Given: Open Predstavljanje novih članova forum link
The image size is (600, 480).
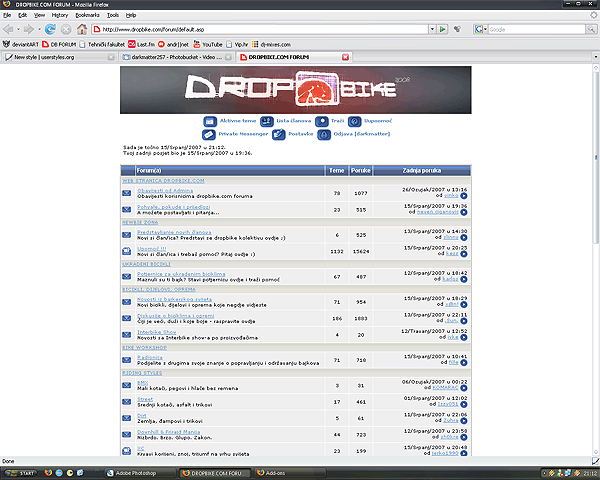Looking at the screenshot, I should click(x=174, y=232).
